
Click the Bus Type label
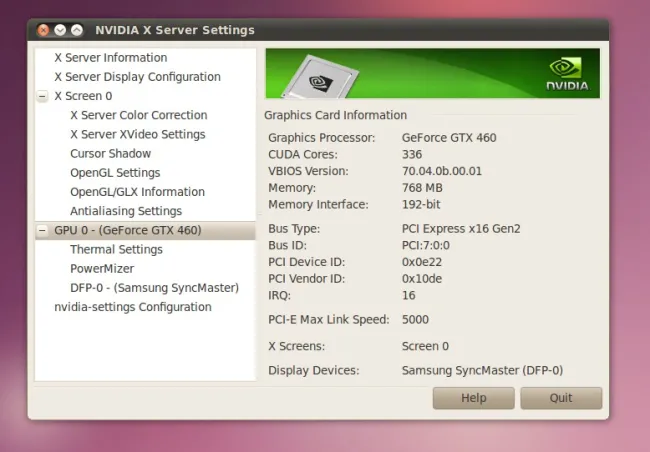[294, 229]
